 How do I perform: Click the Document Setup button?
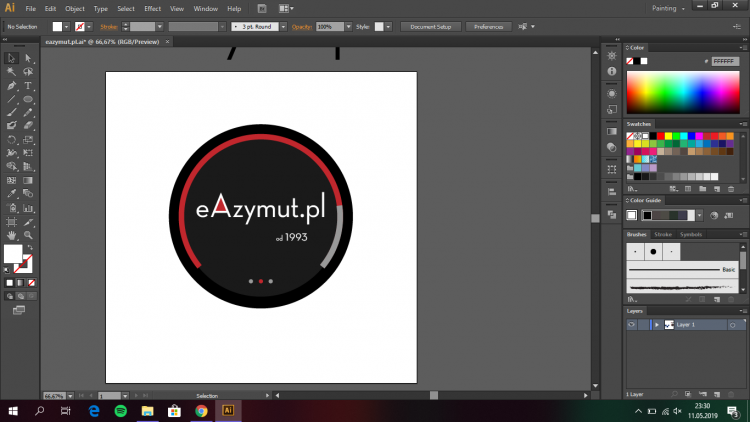coord(430,26)
